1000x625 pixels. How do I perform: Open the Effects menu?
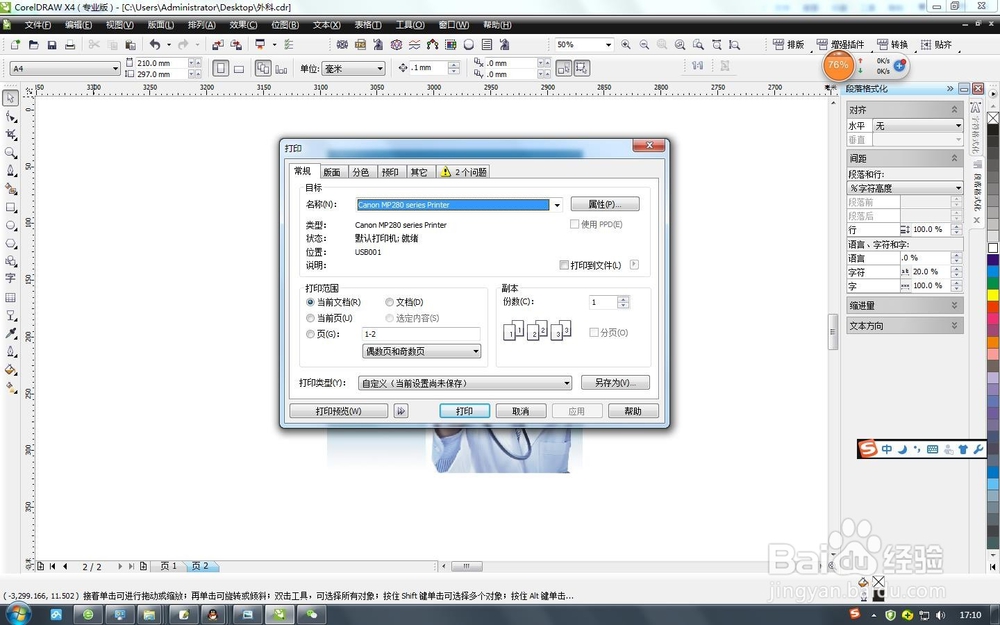coord(243,25)
